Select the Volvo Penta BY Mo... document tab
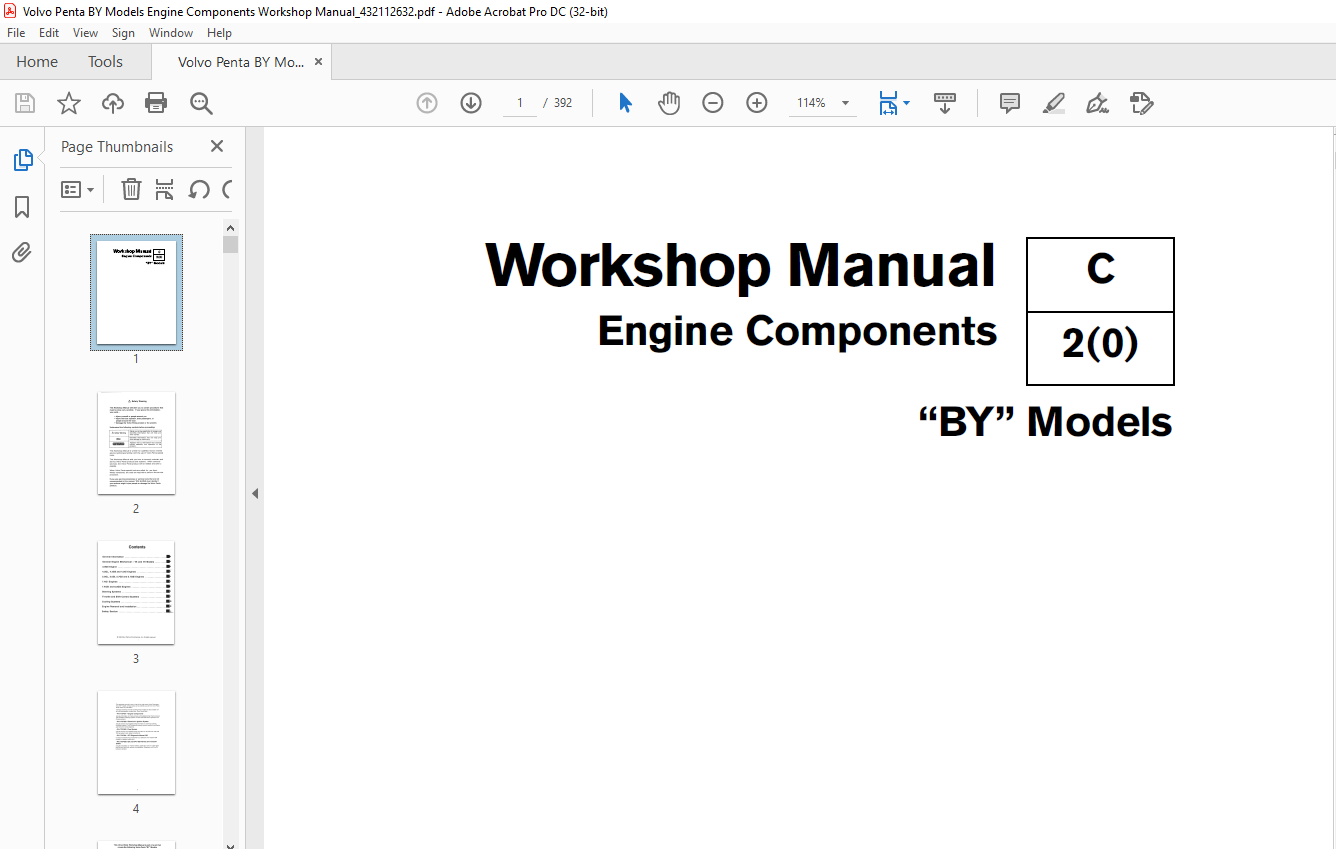This screenshot has width=1336, height=849. pos(241,62)
